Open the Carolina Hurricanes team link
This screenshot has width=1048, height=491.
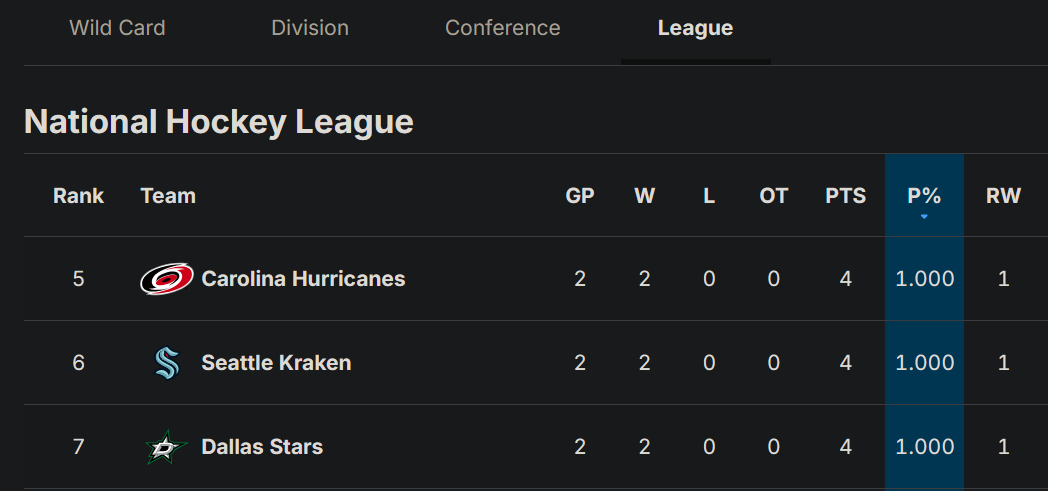click(x=303, y=279)
